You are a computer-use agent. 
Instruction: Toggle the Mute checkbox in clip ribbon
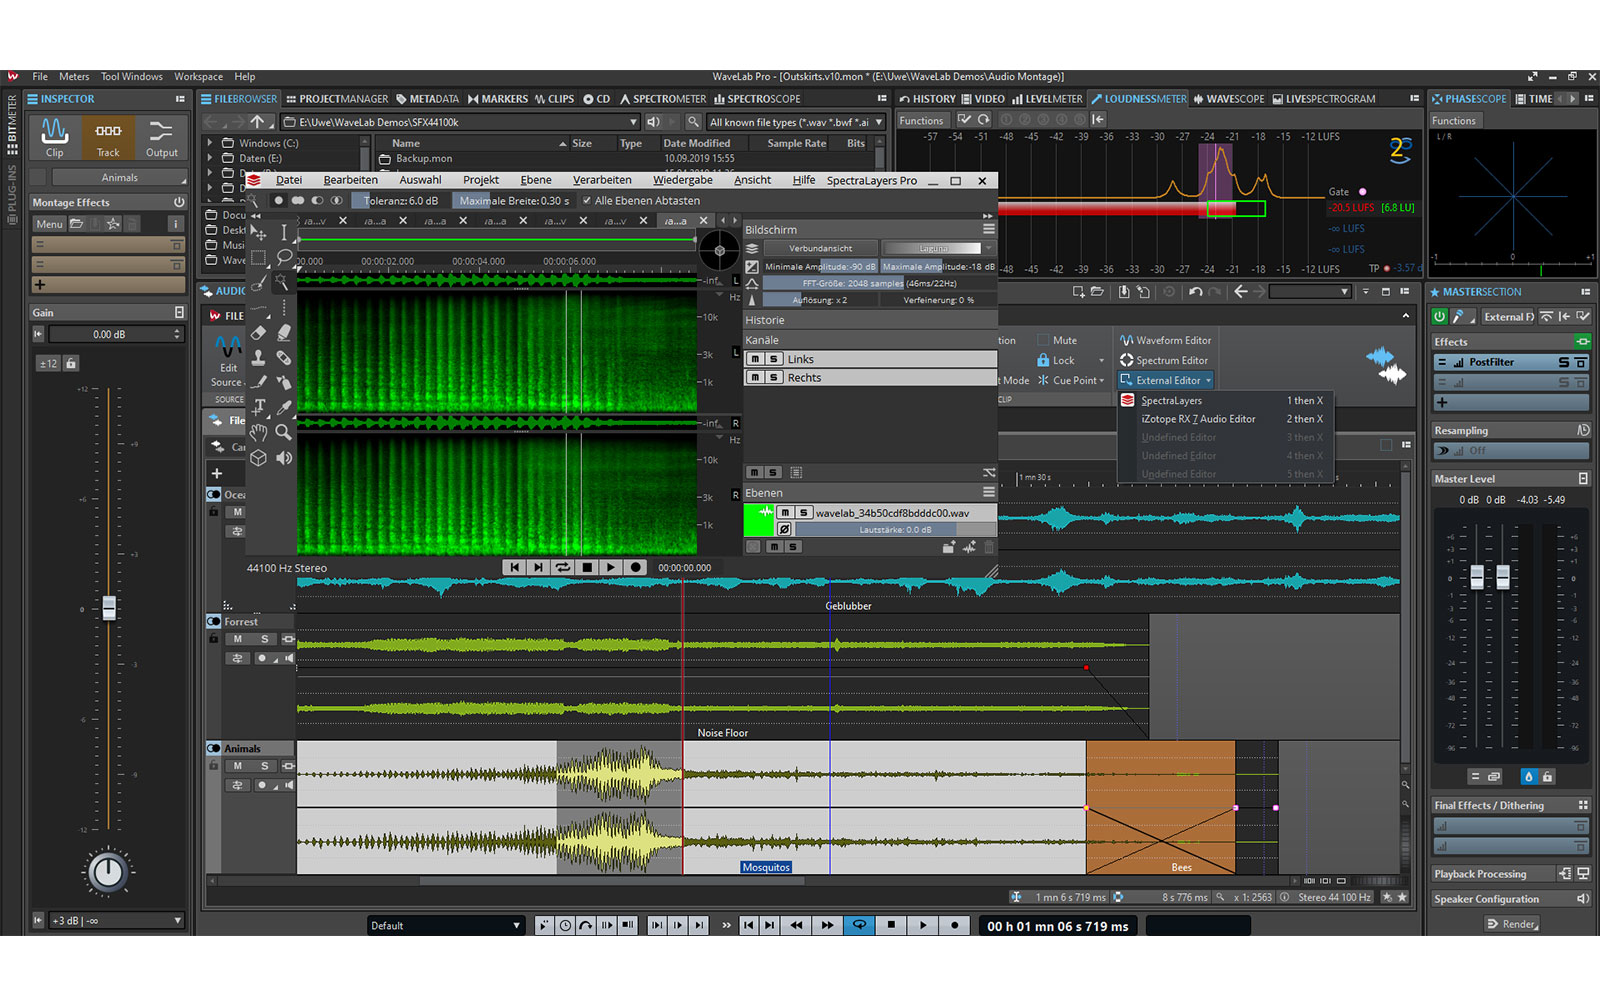pyautogui.click(x=1043, y=340)
